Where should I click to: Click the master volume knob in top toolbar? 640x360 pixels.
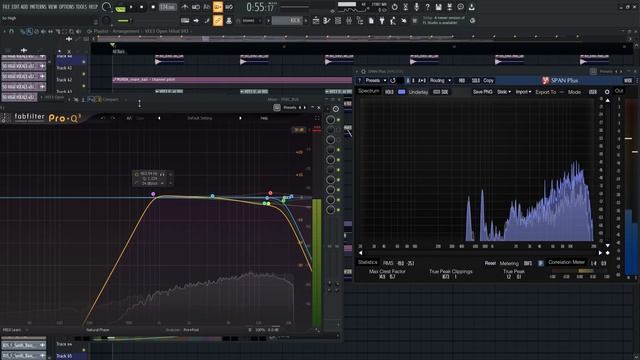coord(107,7)
